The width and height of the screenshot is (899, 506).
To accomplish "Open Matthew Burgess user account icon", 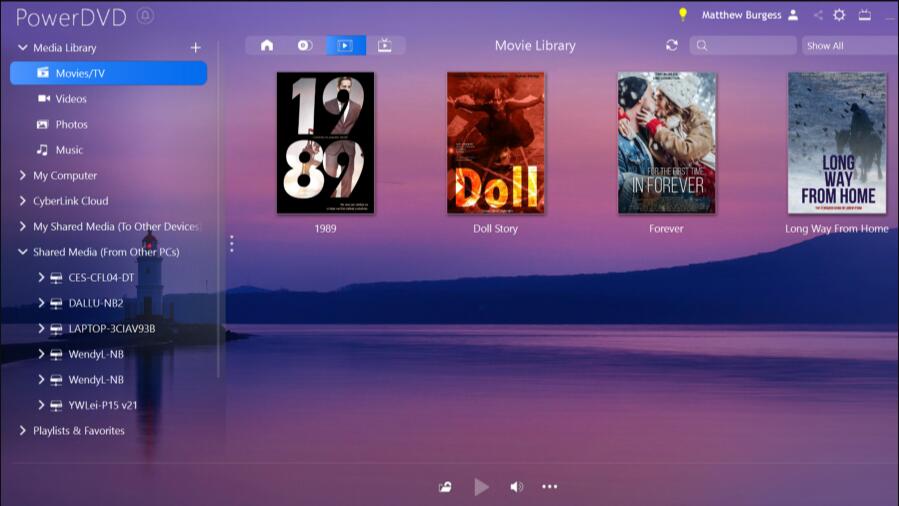I will pos(793,15).
